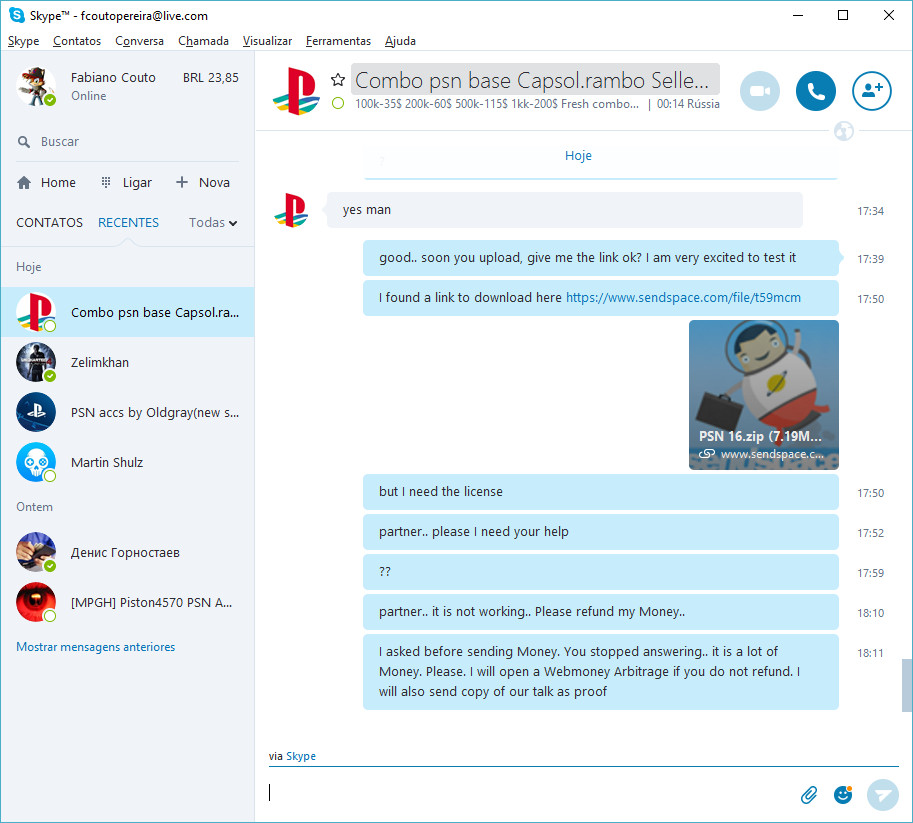
Task: Click the 00:14 Rússia local time text
Action: [x=688, y=104]
